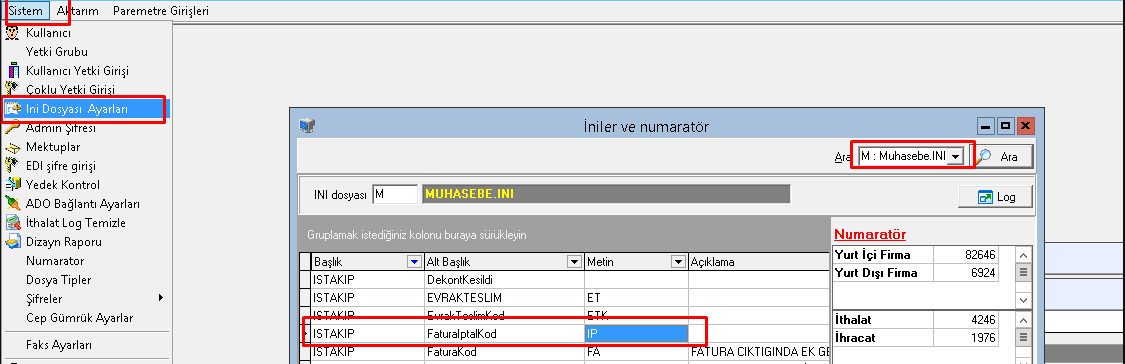Click the İthalat Log Temizle icon

point(12,223)
